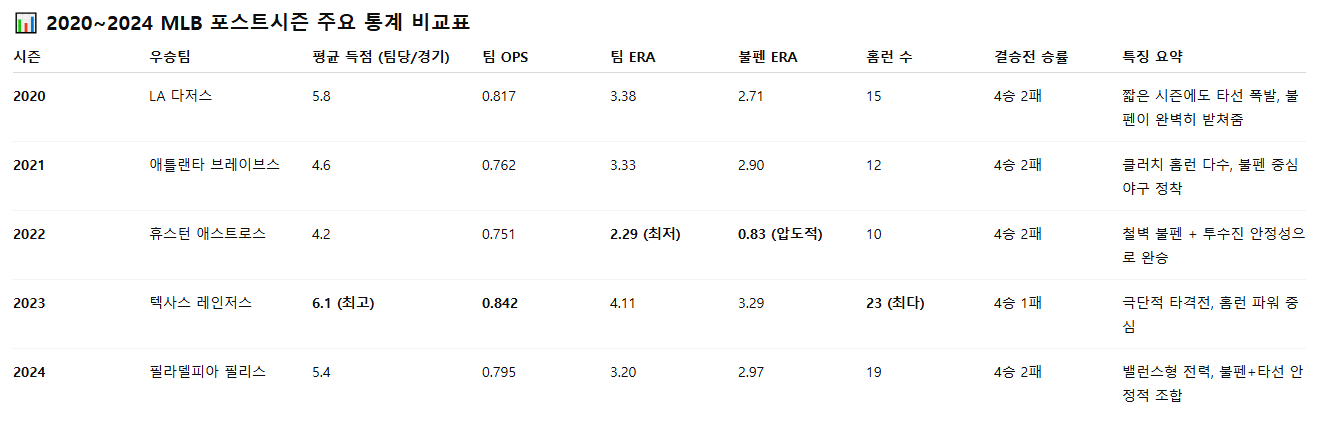This screenshot has height=421, width=1343.
Task: Select the 불펜 ERA column header
Action: [x=767, y=57]
